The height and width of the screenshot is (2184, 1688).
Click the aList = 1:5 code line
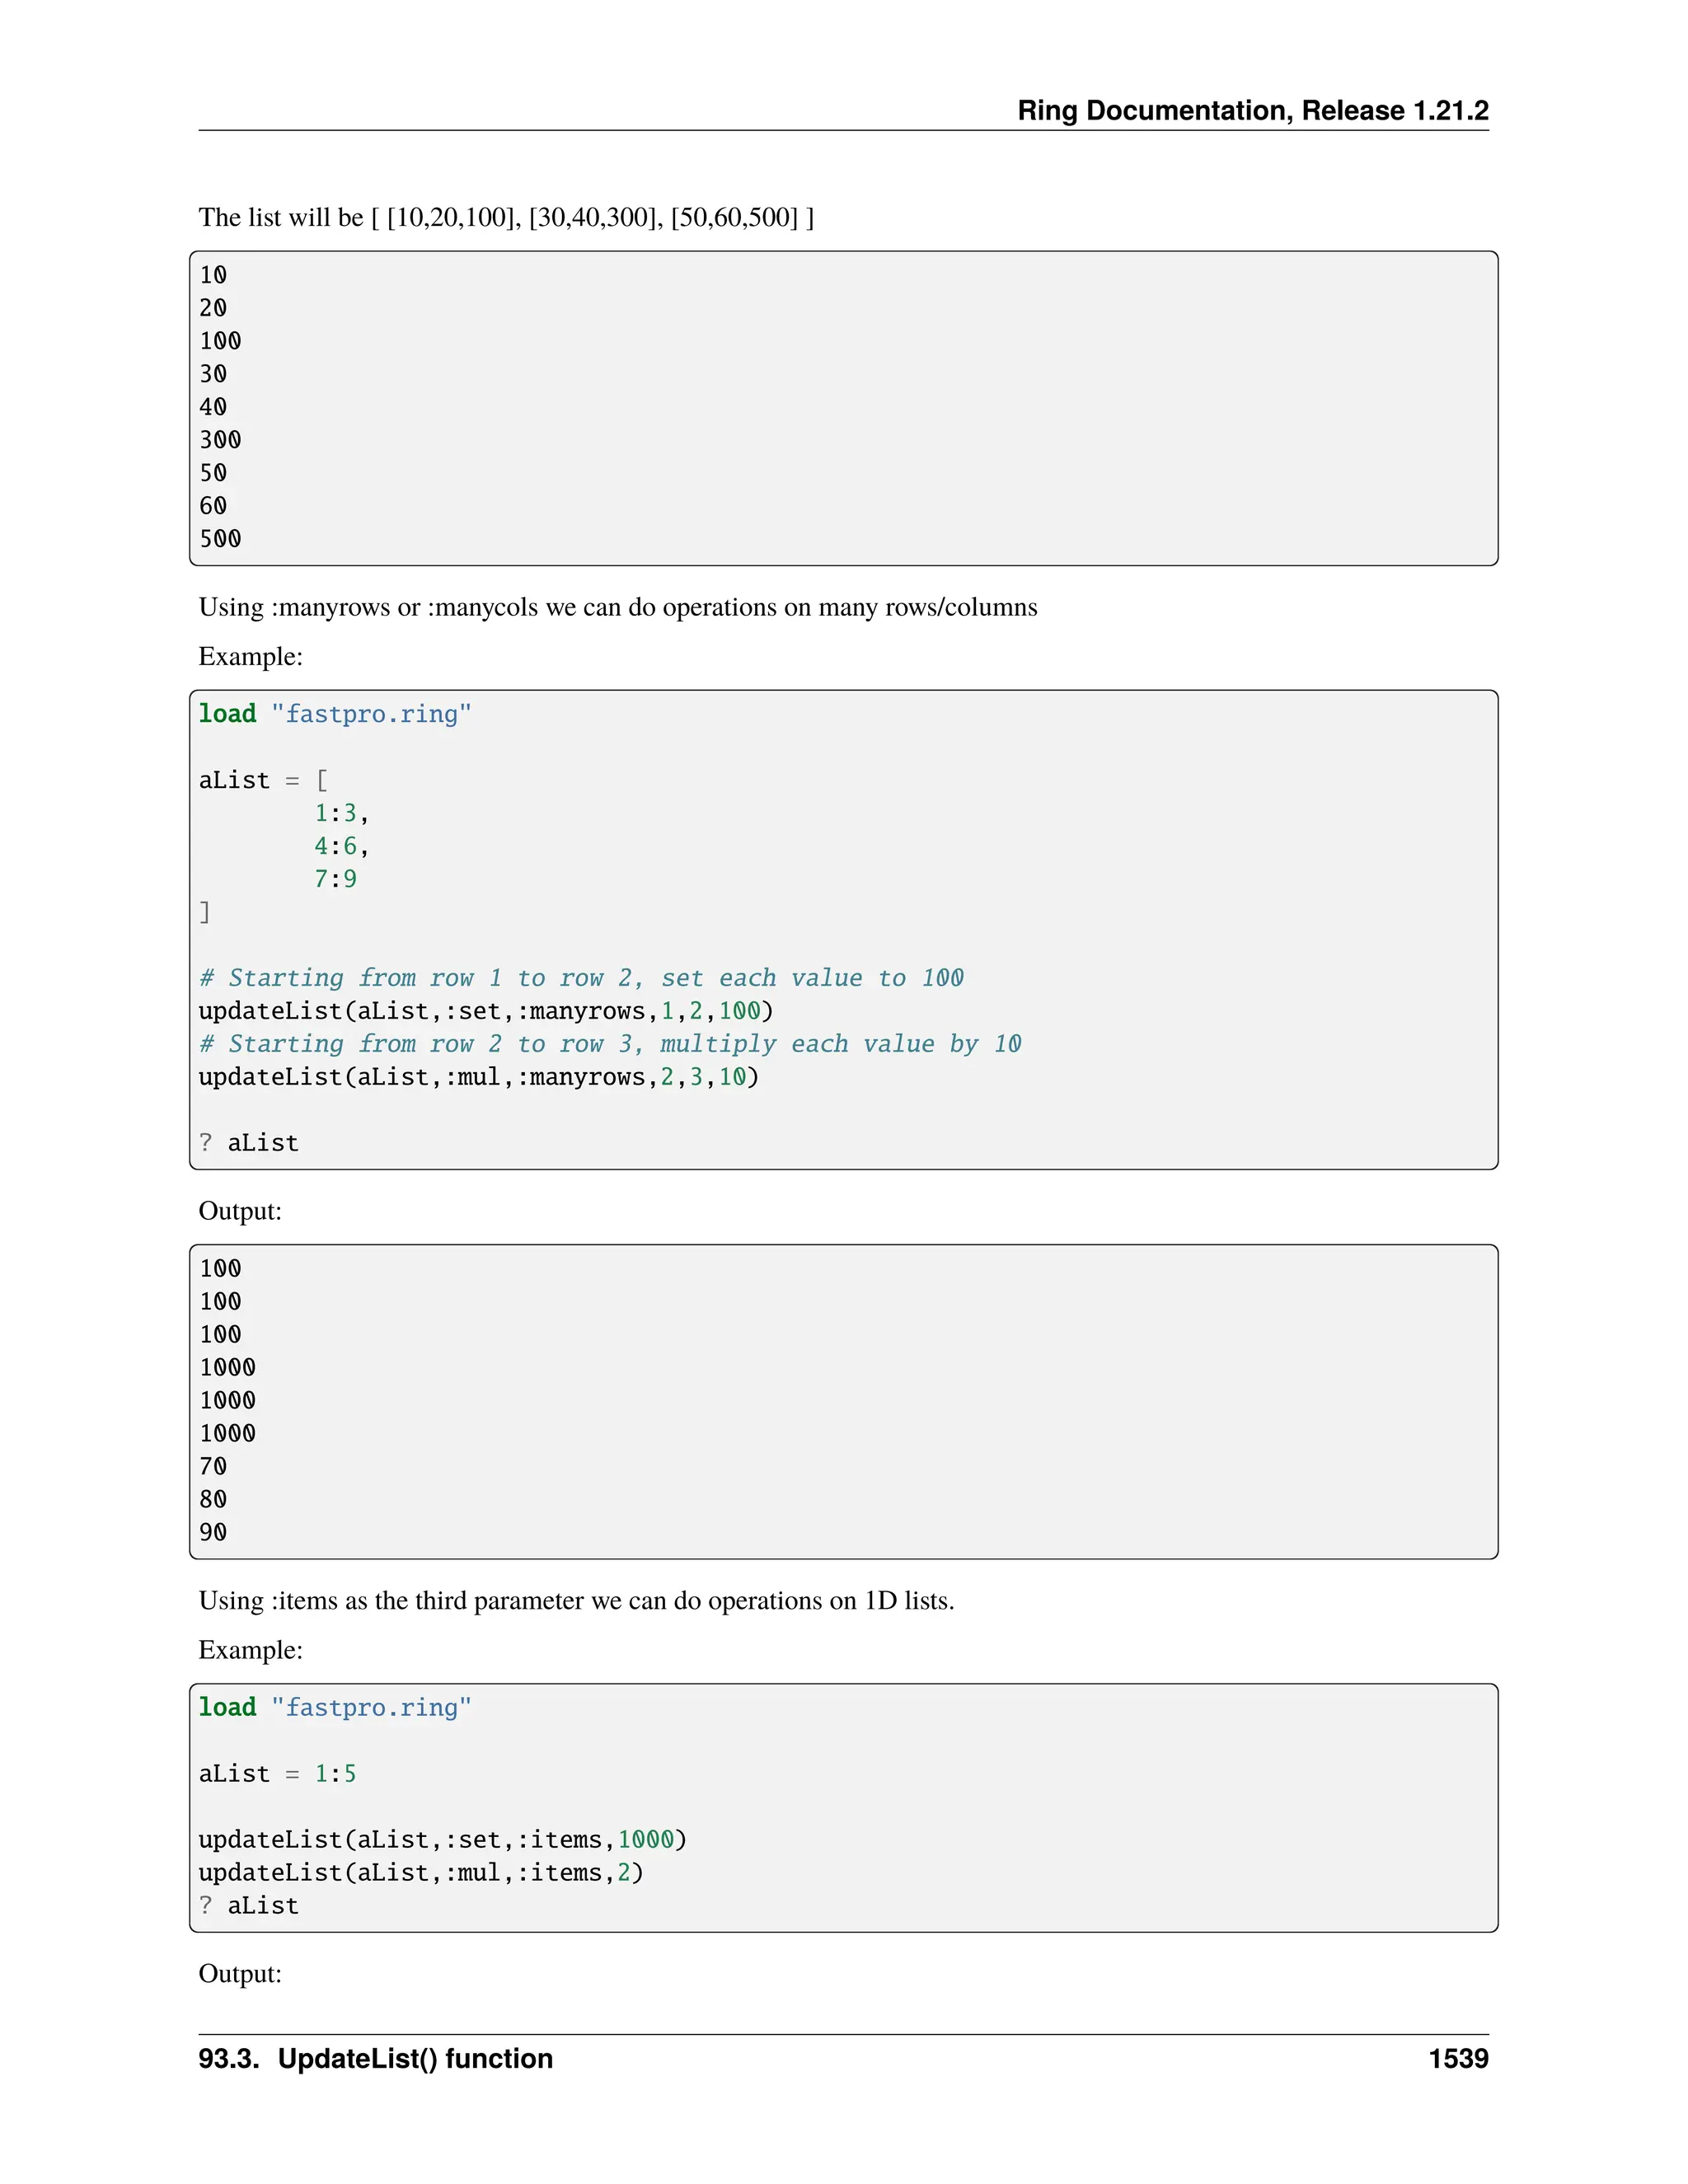coord(277,1774)
